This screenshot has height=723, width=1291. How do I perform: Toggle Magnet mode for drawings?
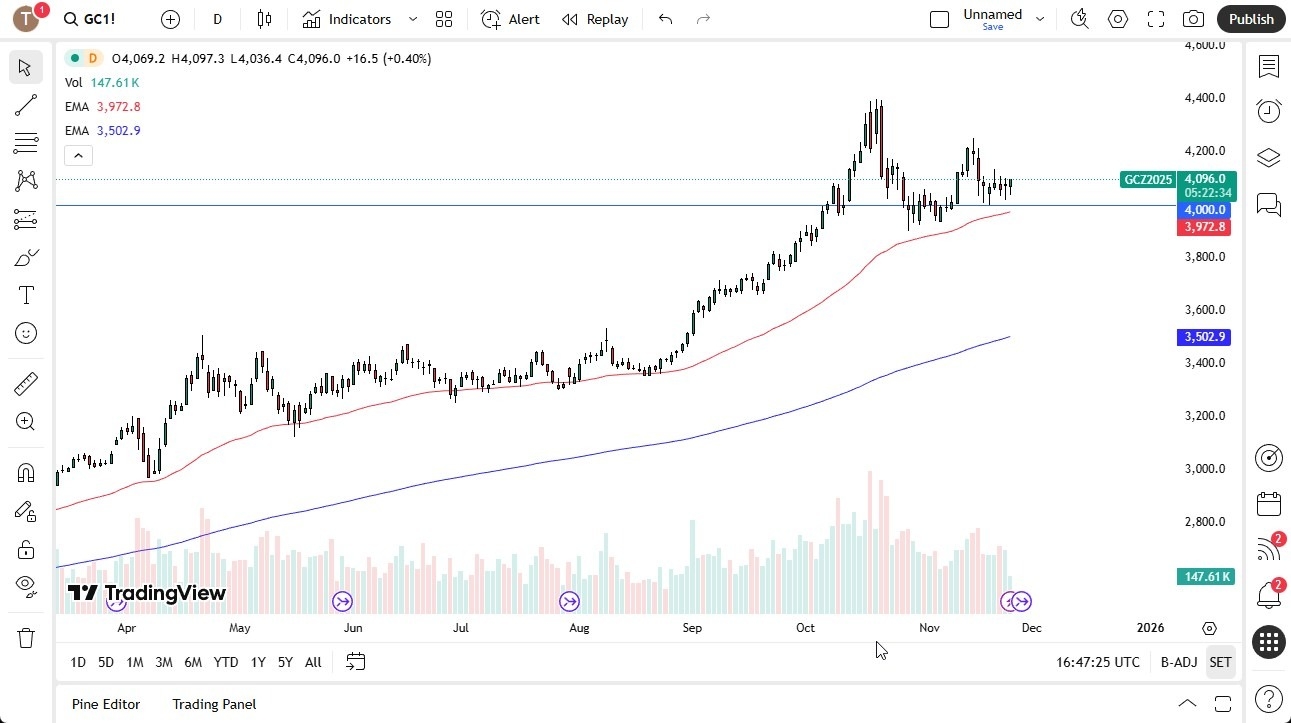pyautogui.click(x=26, y=472)
